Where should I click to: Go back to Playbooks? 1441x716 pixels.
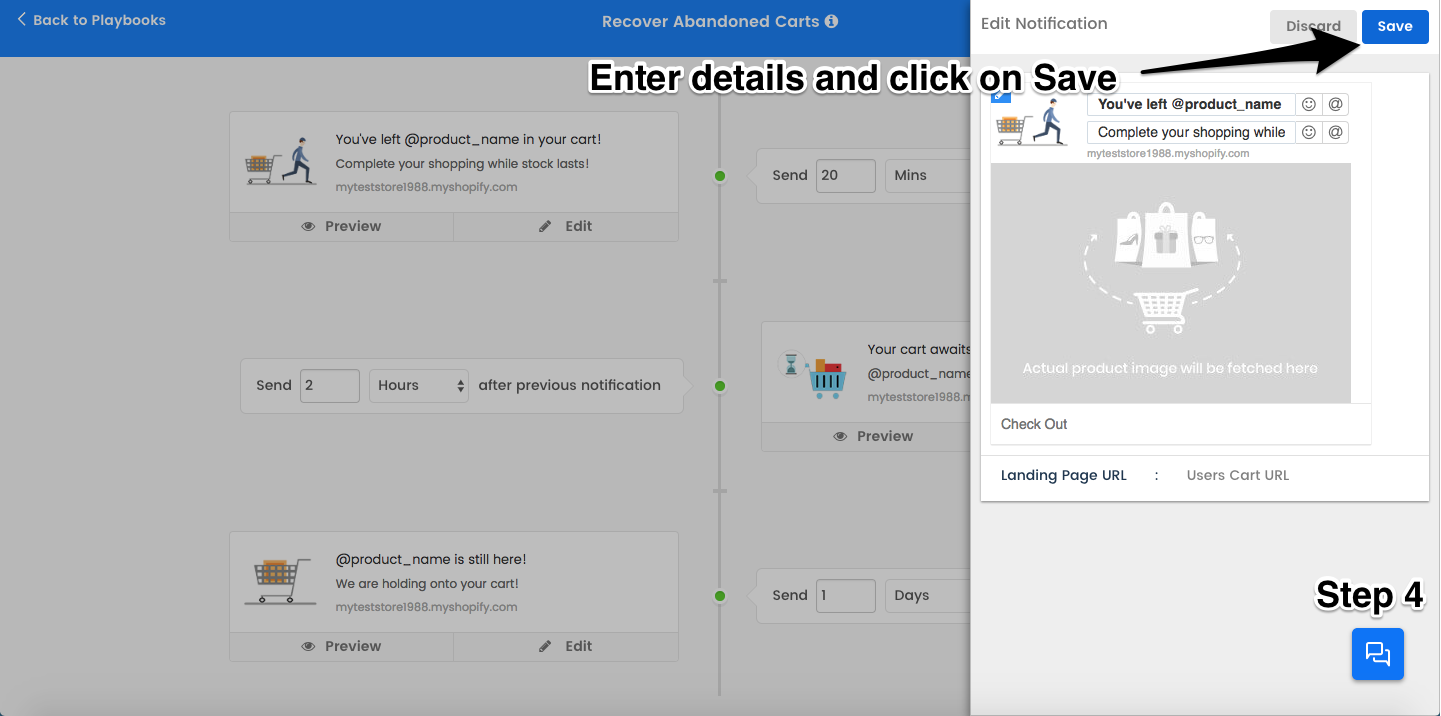[91, 20]
